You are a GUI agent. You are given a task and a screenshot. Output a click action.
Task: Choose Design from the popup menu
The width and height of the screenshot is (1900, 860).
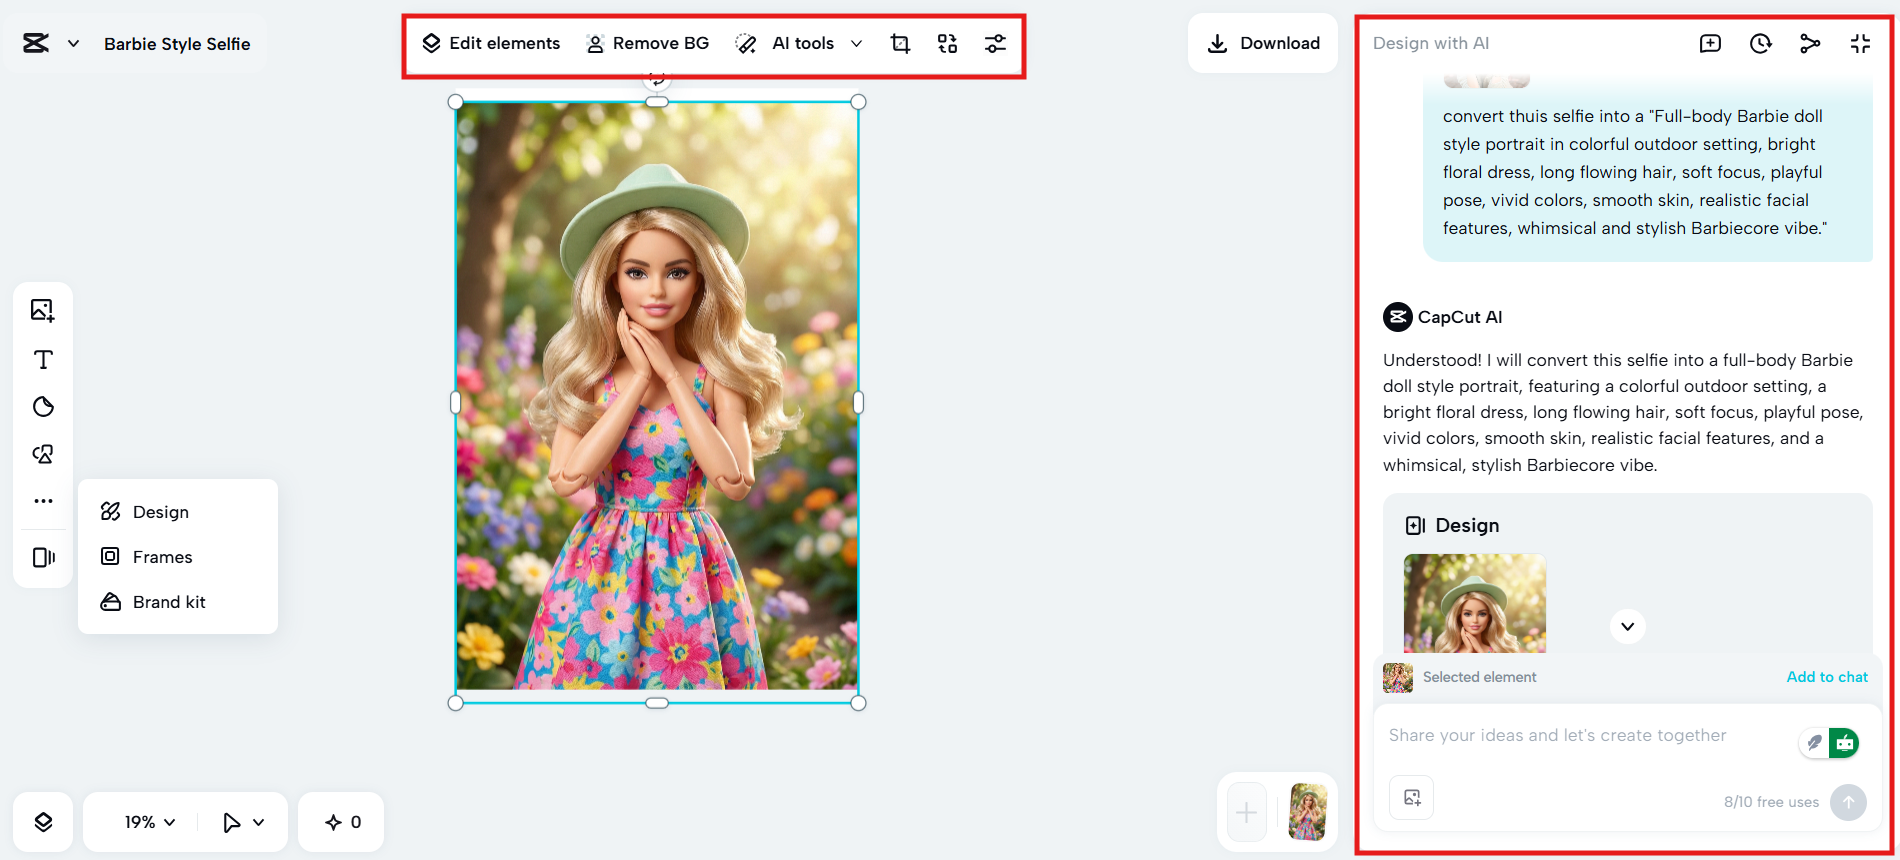point(178,512)
